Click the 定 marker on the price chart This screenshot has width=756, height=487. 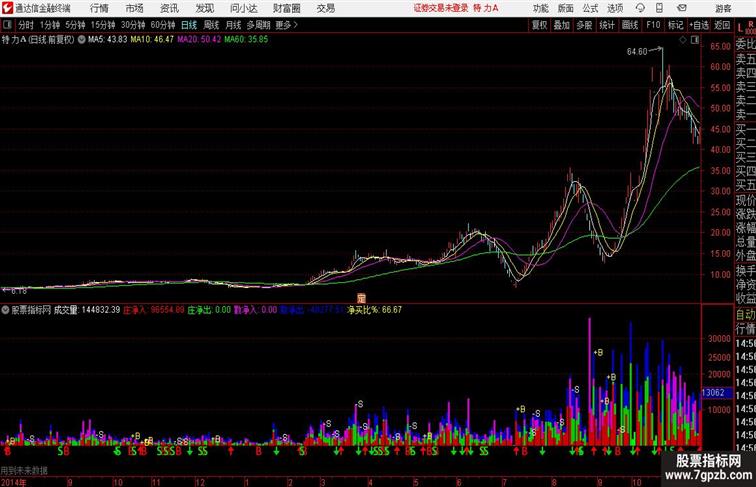[x=361, y=298]
